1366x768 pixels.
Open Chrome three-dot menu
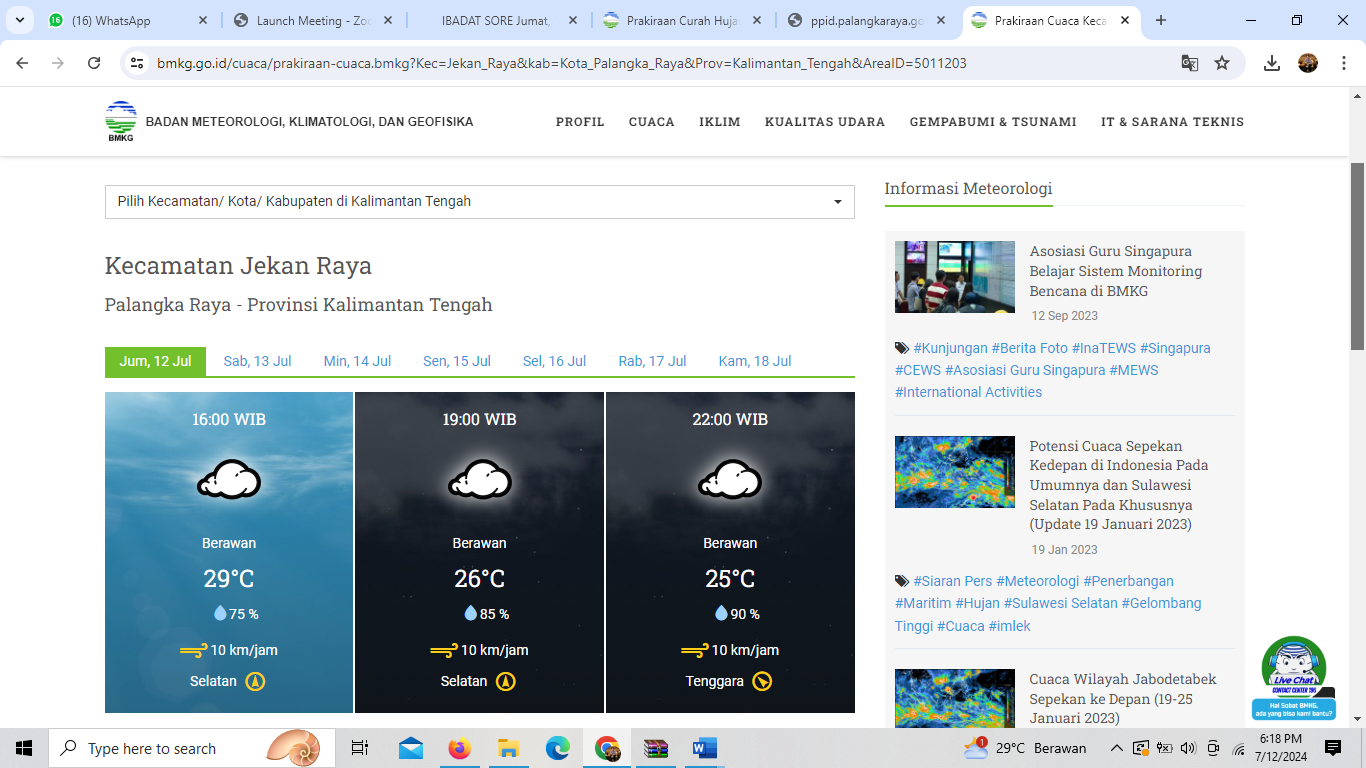click(1342, 63)
